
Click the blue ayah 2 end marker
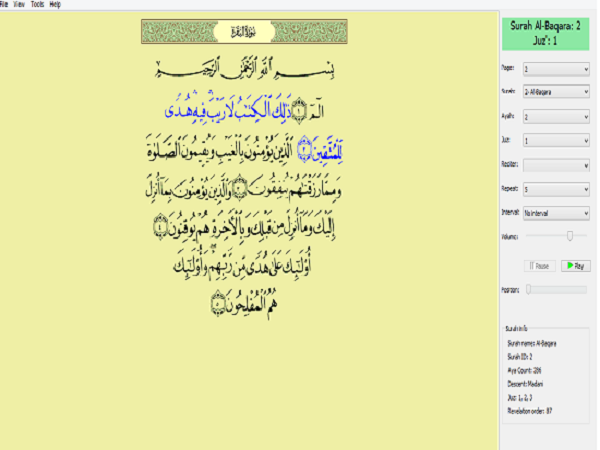click(x=305, y=149)
